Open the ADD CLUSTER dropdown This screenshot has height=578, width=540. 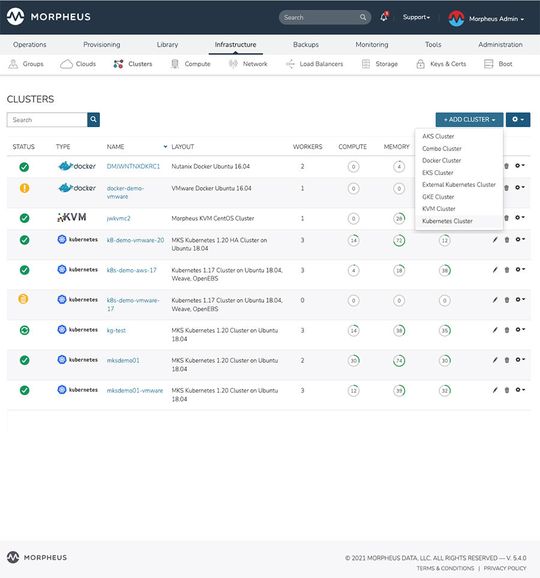tap(469, 119)
